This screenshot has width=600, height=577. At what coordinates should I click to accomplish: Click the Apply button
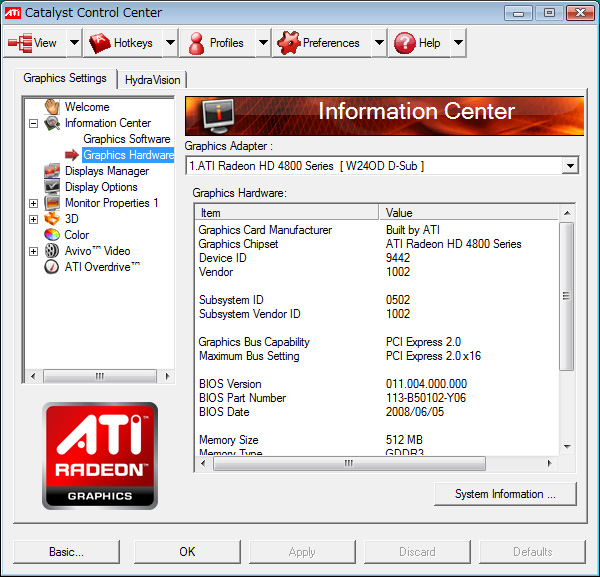coord(302,552)
